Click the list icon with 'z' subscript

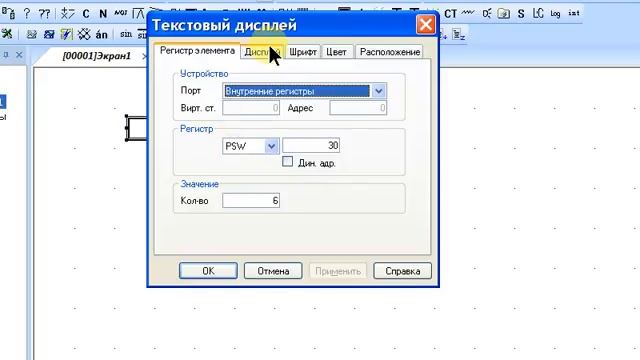(x=459, y=34)
